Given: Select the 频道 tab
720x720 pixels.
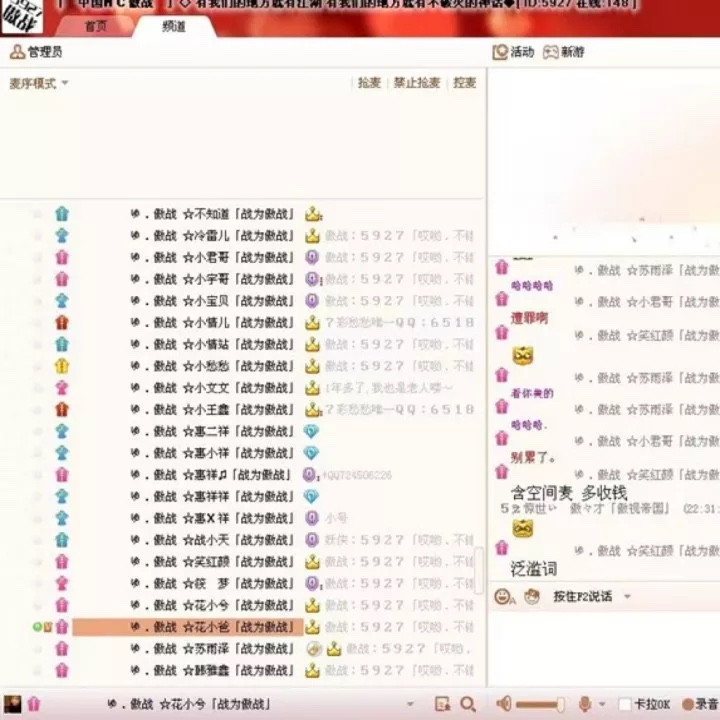Looking at the screenshot, I should pyautogui.click(x=173, y=27).
